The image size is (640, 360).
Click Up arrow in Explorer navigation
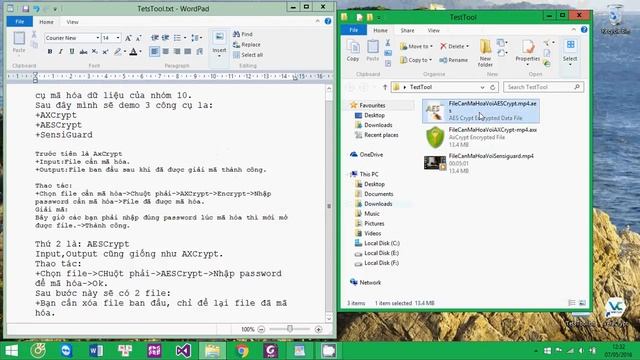pos(384,87)
